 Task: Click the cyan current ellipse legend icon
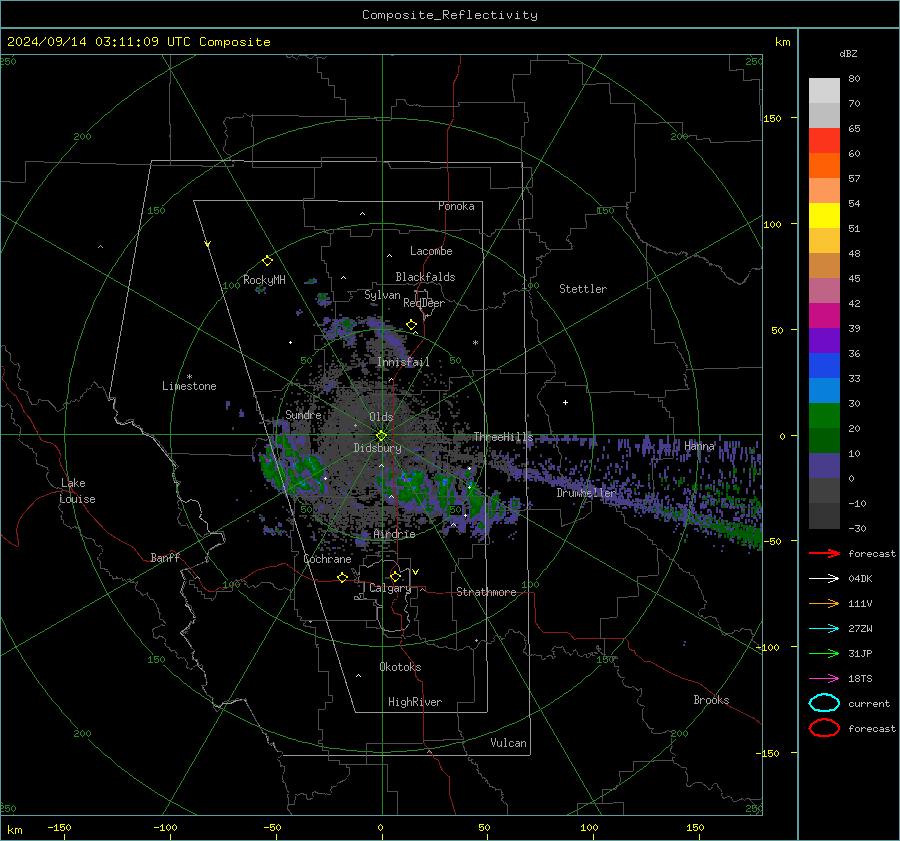tap(824, 703)
